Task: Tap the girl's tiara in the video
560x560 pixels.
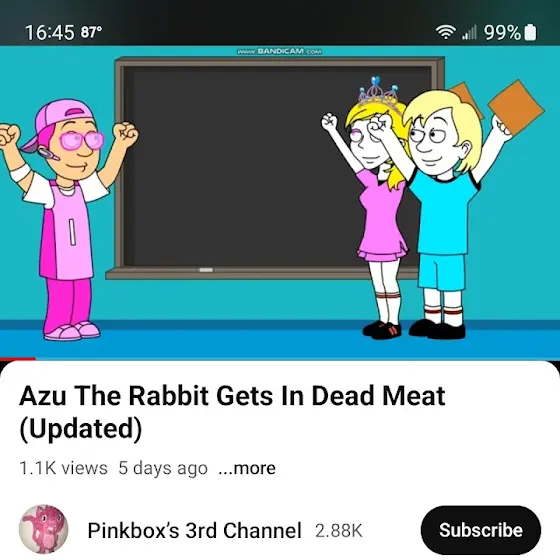Action: 379,91
